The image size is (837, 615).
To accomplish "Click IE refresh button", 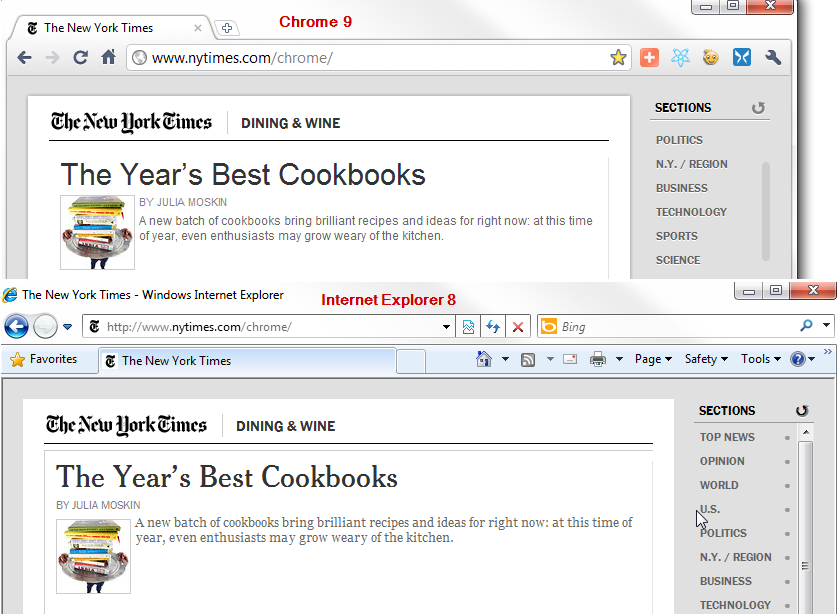I will (x=493, y=327).
